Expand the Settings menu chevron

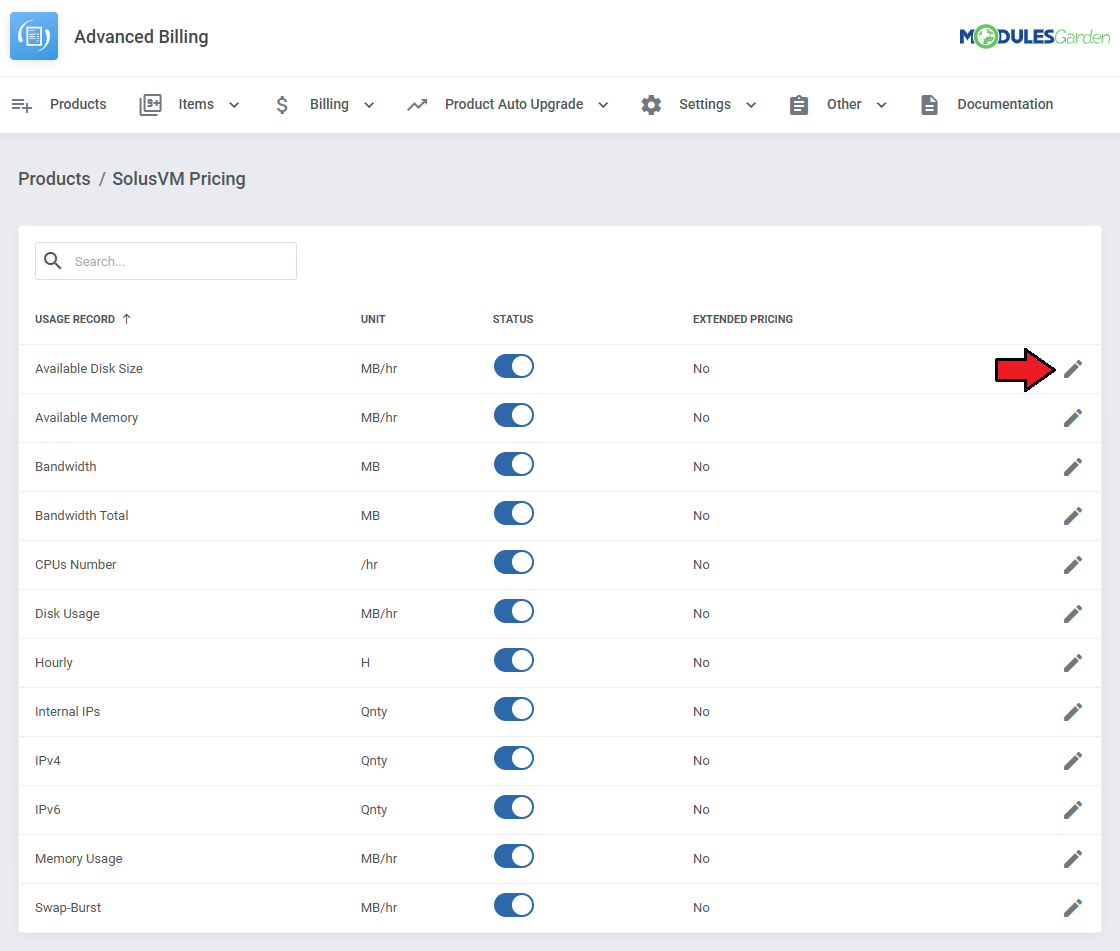[751, 105]
